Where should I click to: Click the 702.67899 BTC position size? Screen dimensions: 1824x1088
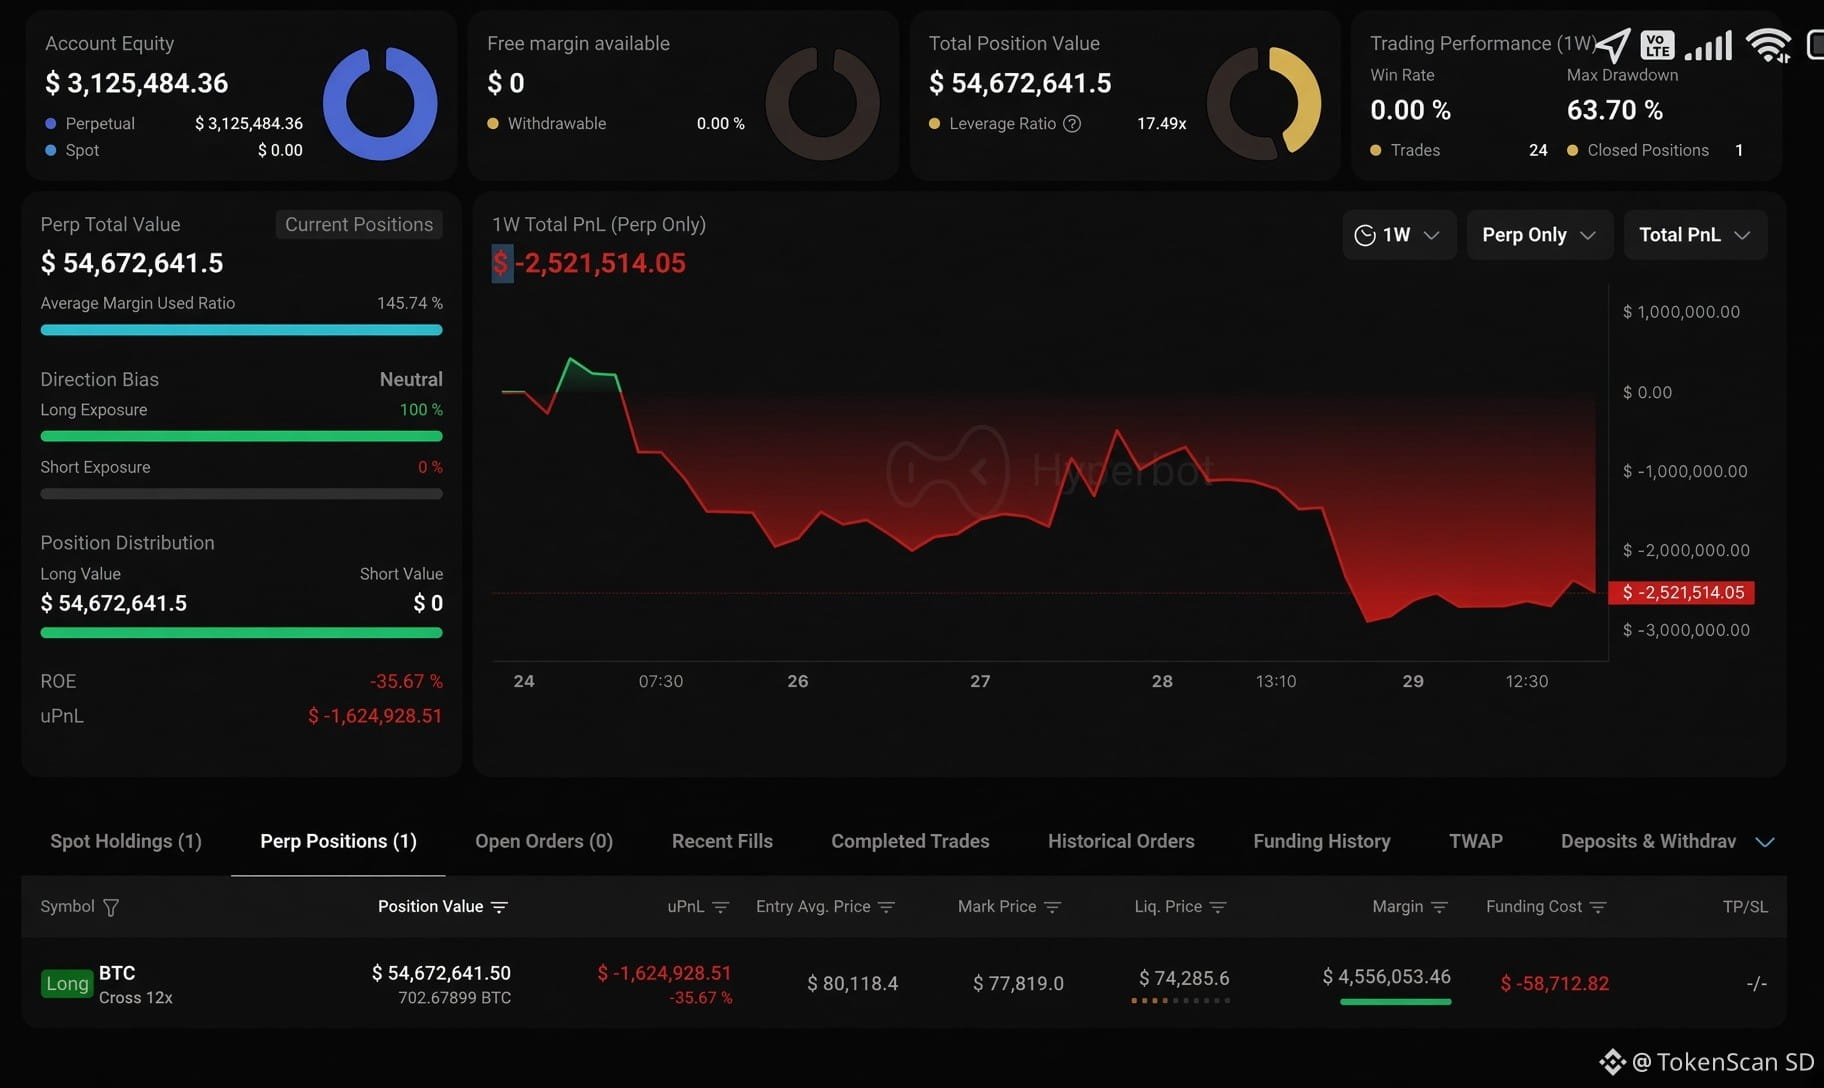coord(454,997)
